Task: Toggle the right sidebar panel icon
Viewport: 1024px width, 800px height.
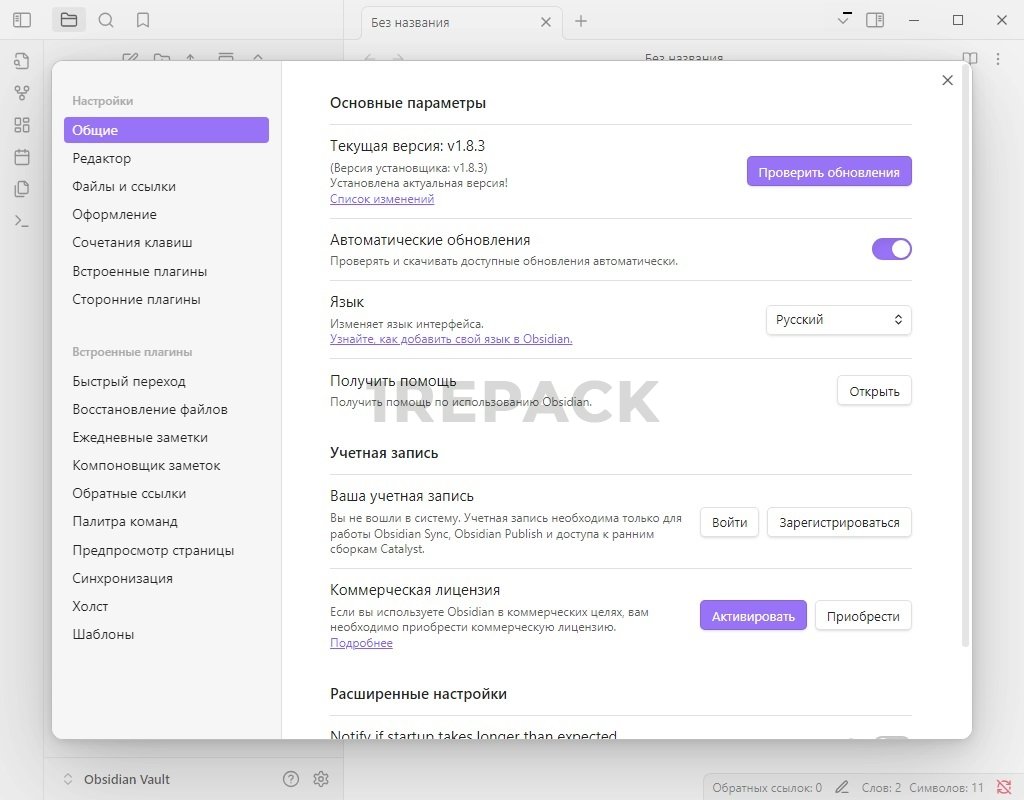Action: (x=875, y=20)
